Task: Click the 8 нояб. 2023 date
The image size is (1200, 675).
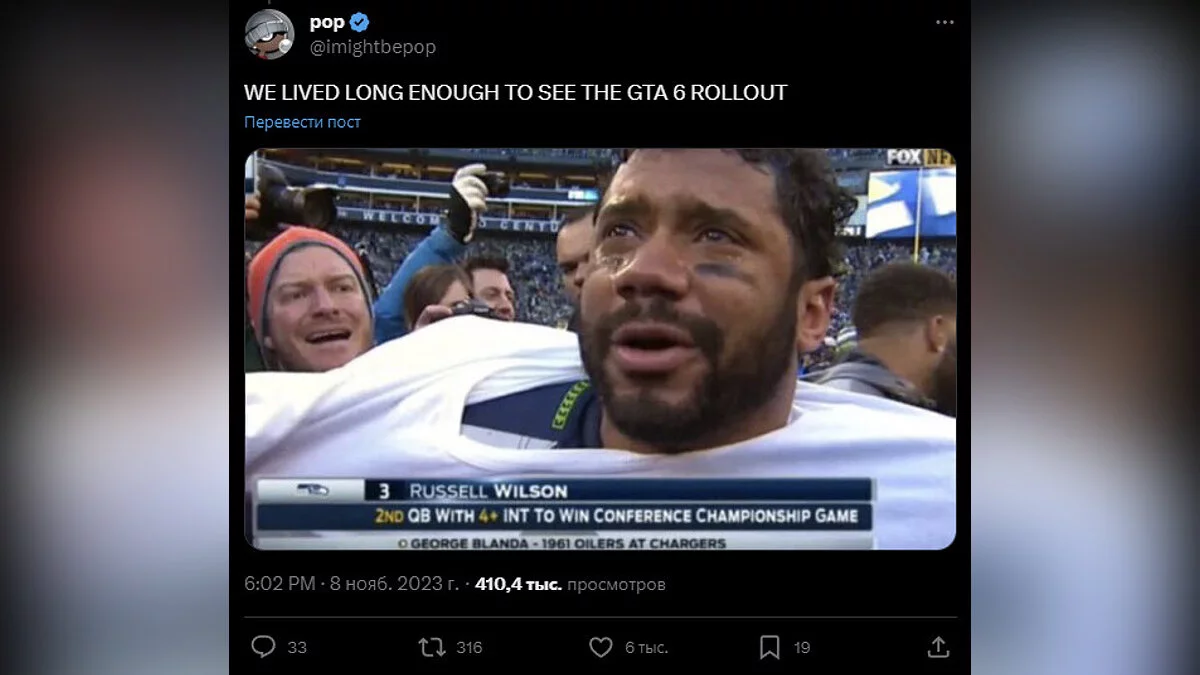Action: 394,584
